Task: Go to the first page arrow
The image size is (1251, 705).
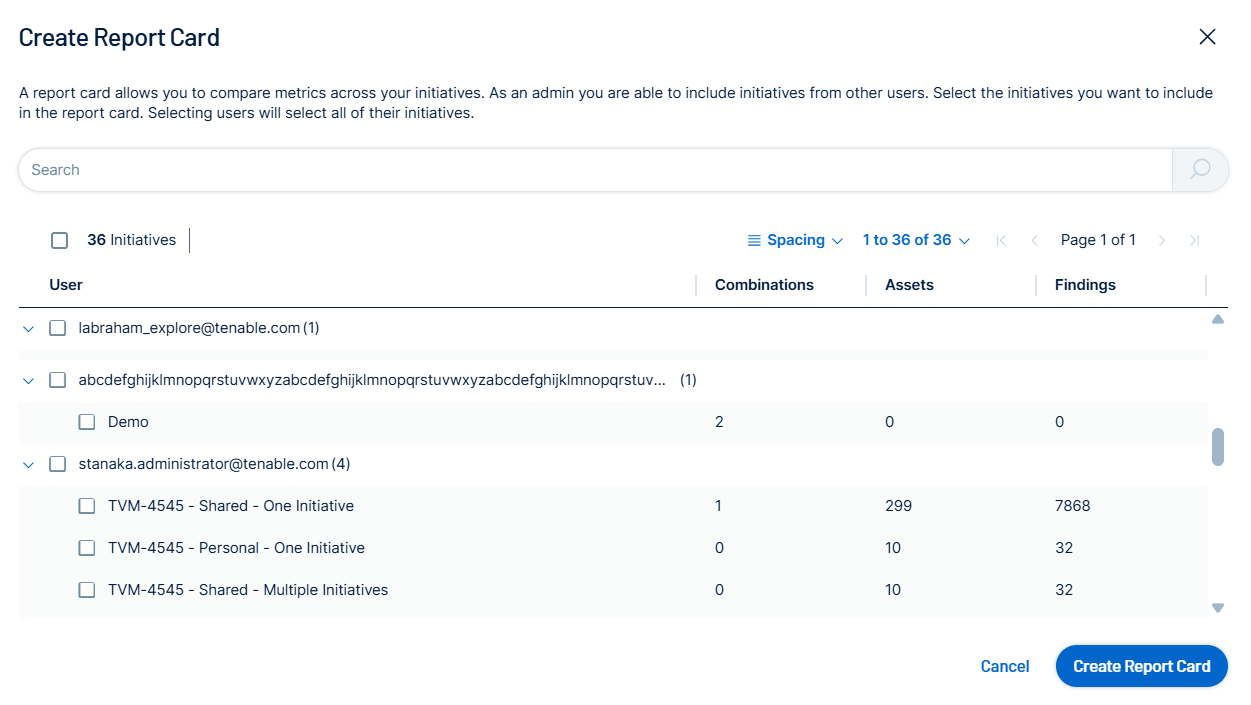Action: pos(1001,240)
